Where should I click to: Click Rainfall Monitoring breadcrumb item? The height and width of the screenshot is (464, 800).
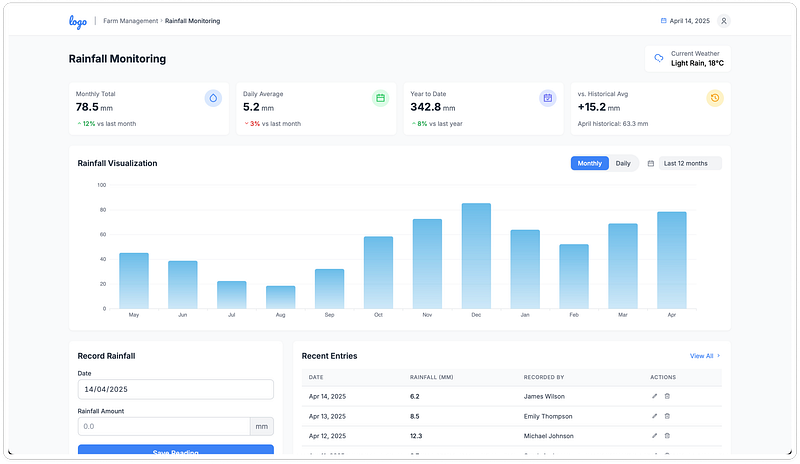point(192,21)
